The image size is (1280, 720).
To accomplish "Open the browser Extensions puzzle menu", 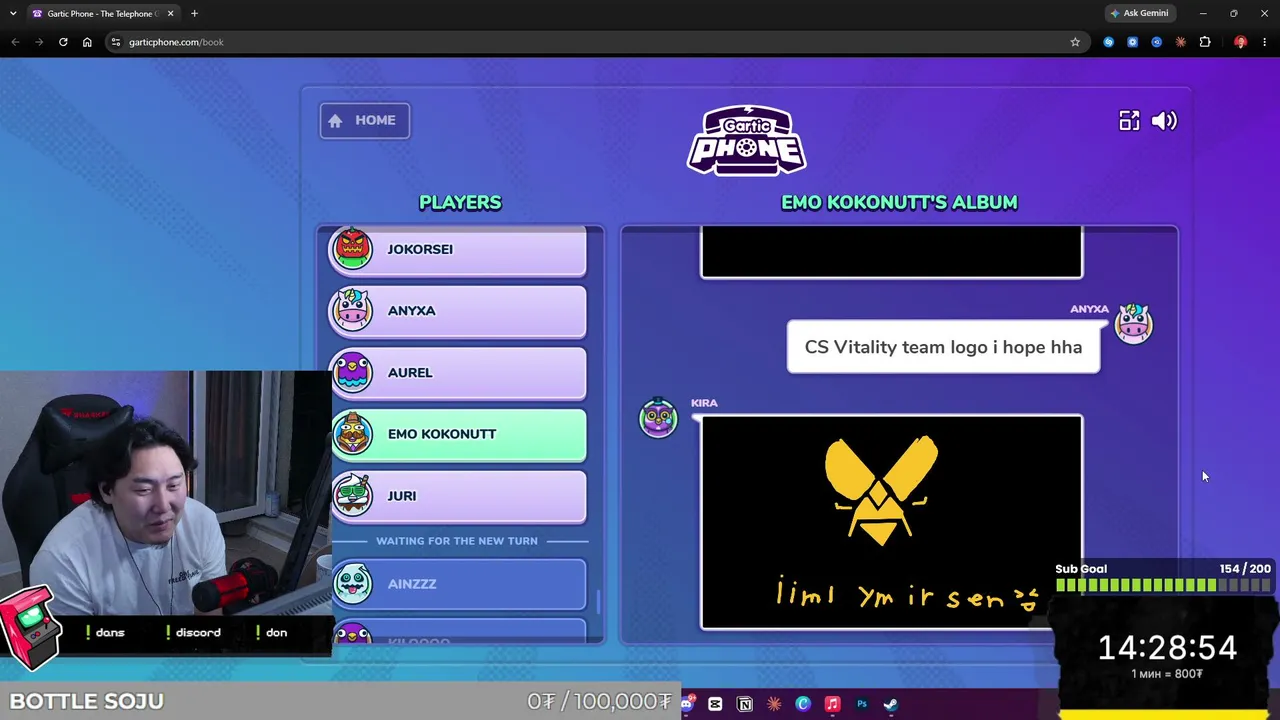I will 1205,42.
